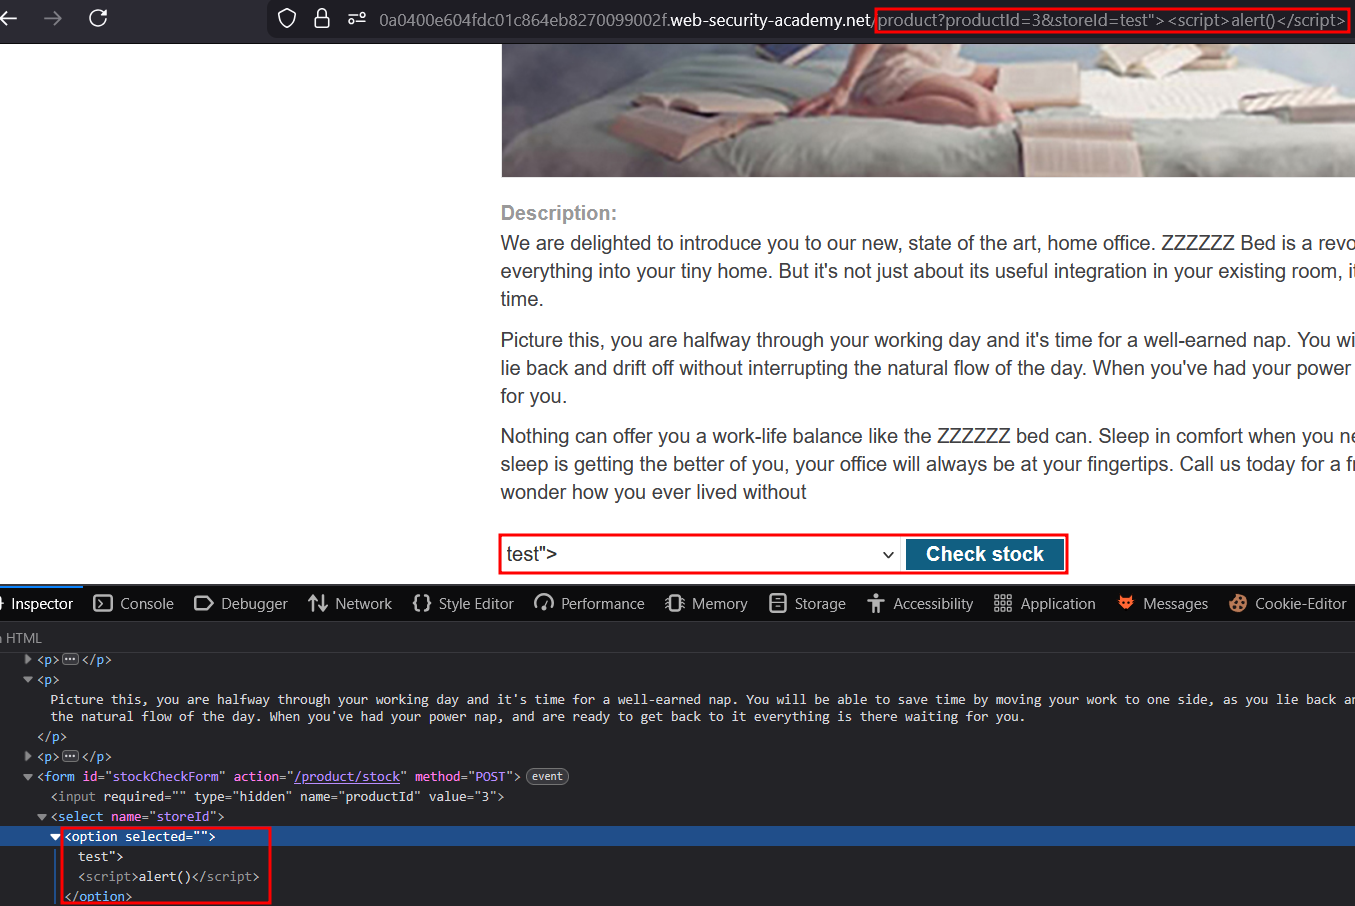
Task: Click the browser forward arrow
Action: pos(53,18)
